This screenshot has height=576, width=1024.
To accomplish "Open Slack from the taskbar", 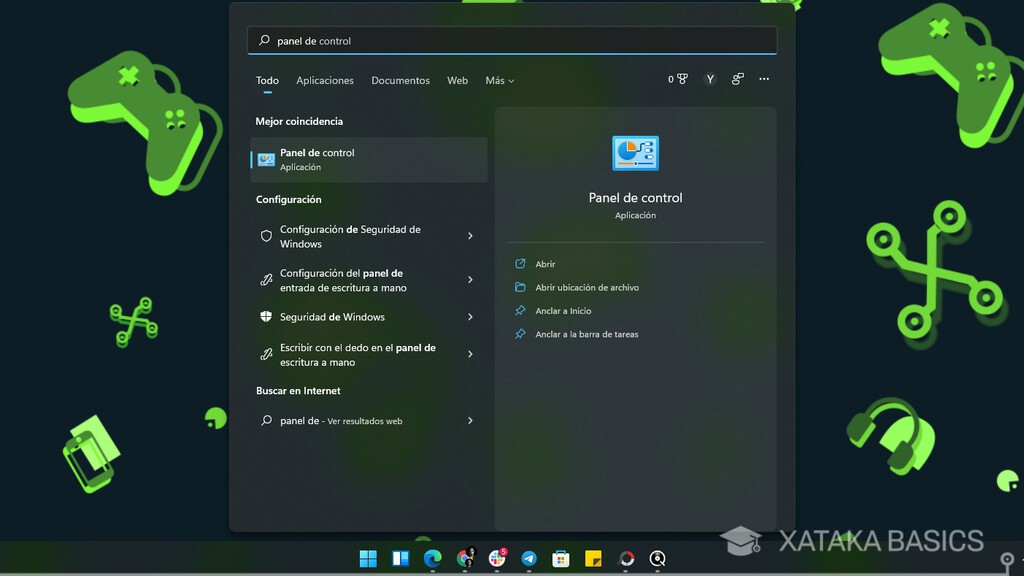I will tap(497, 559).
